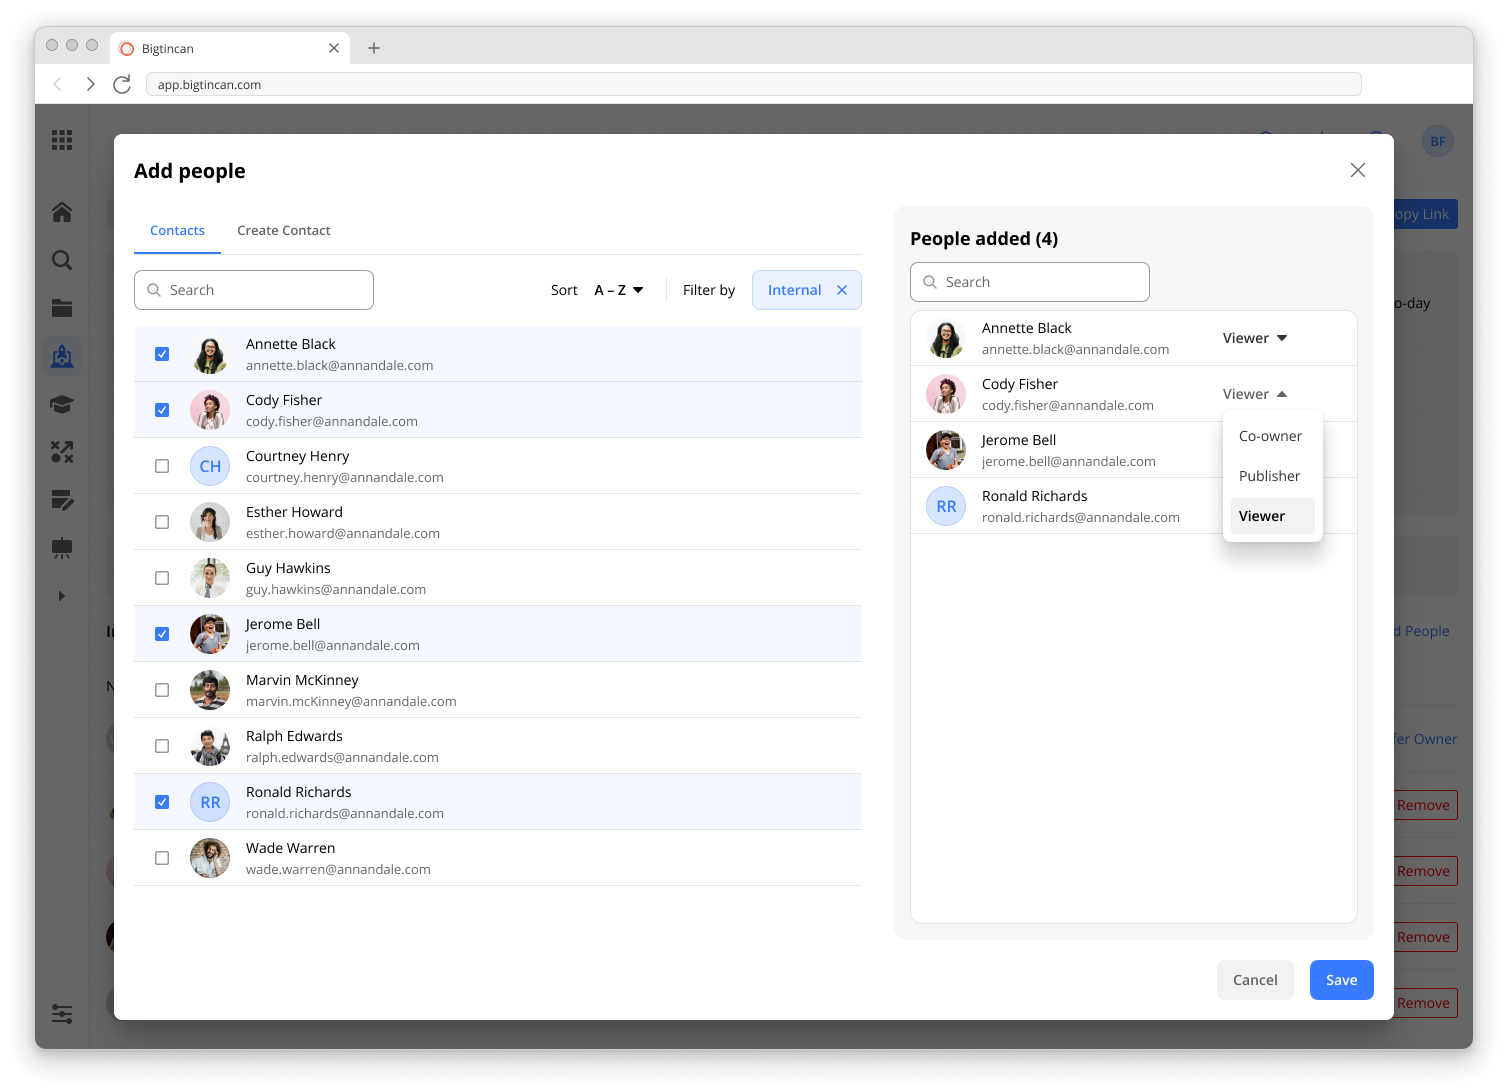Check Marvin McKinney's checkbox

pos(162,690)
